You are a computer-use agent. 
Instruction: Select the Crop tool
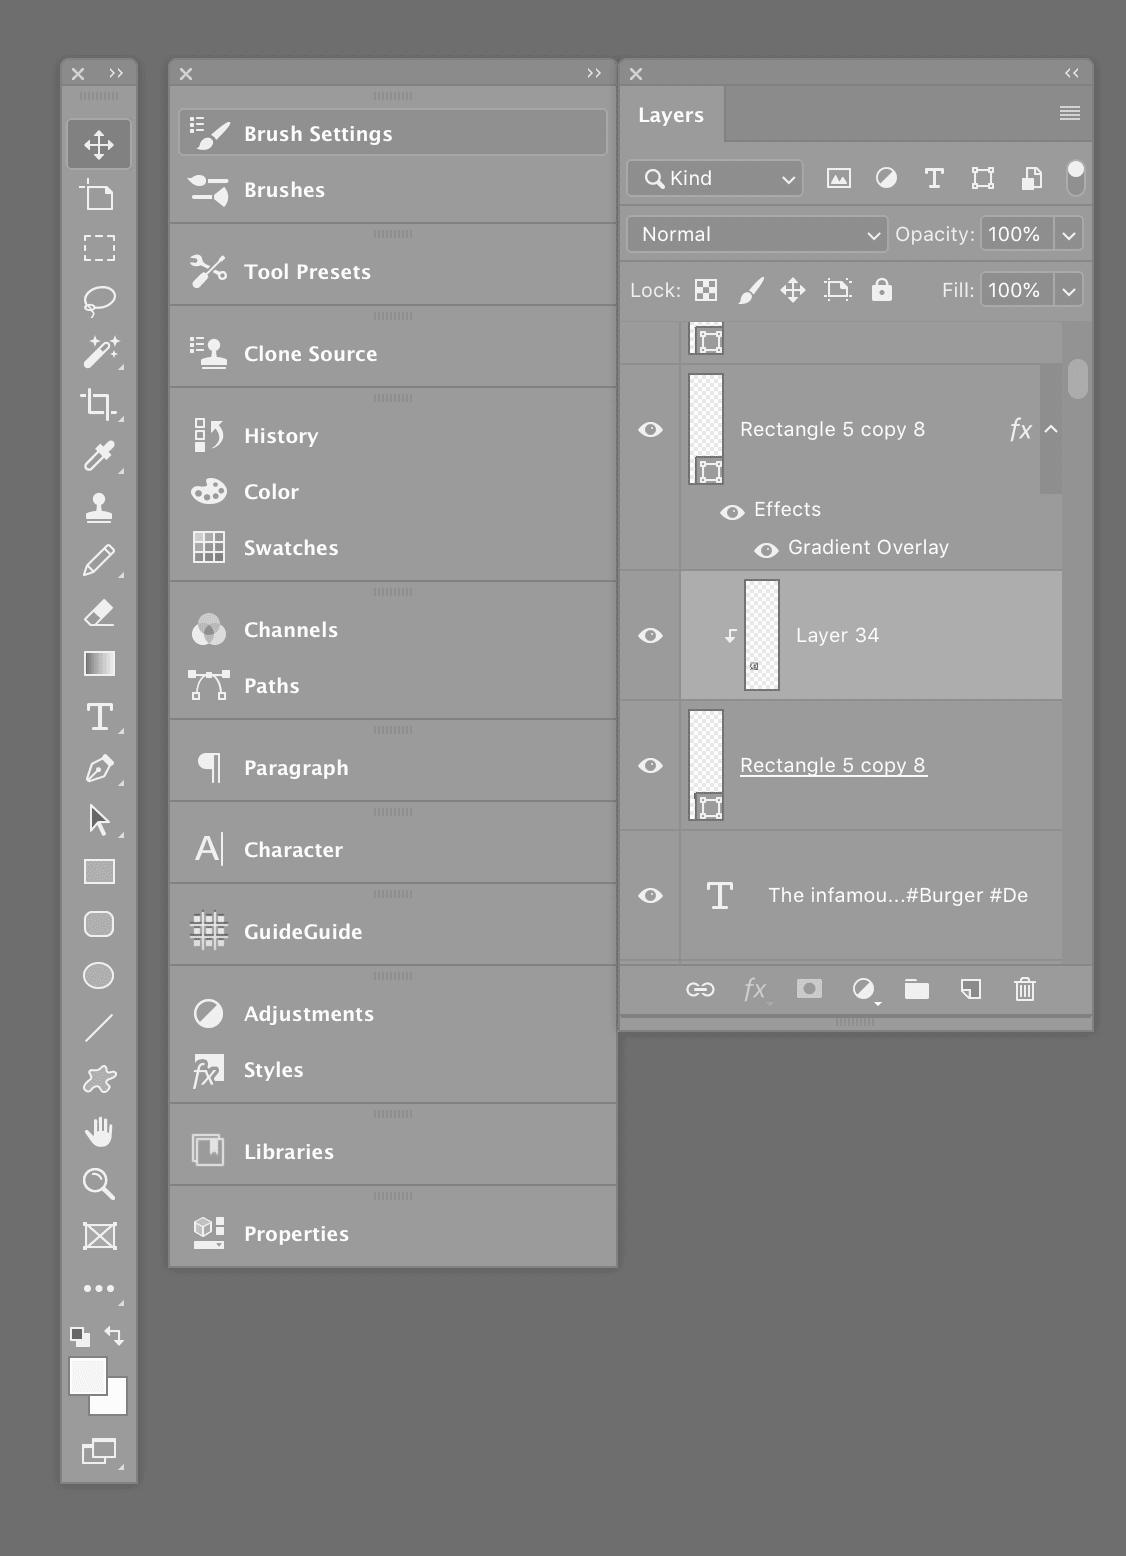point(99,404)
